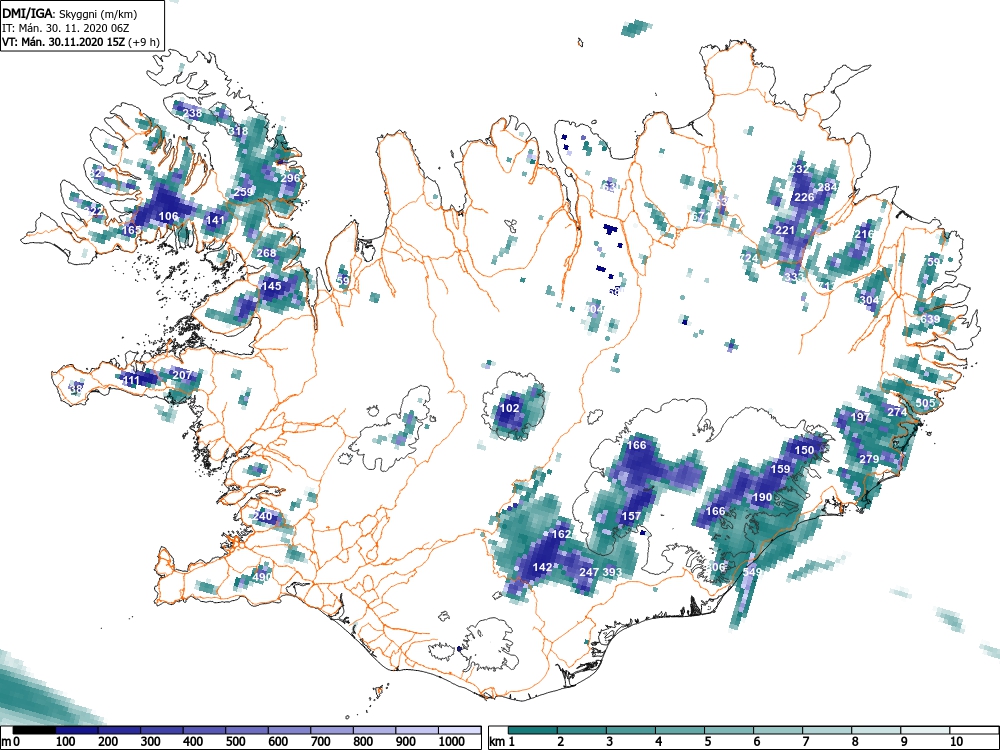1000x750 pixels.
Task: Click the 157 value label
Action: click(x=631, y=516)
